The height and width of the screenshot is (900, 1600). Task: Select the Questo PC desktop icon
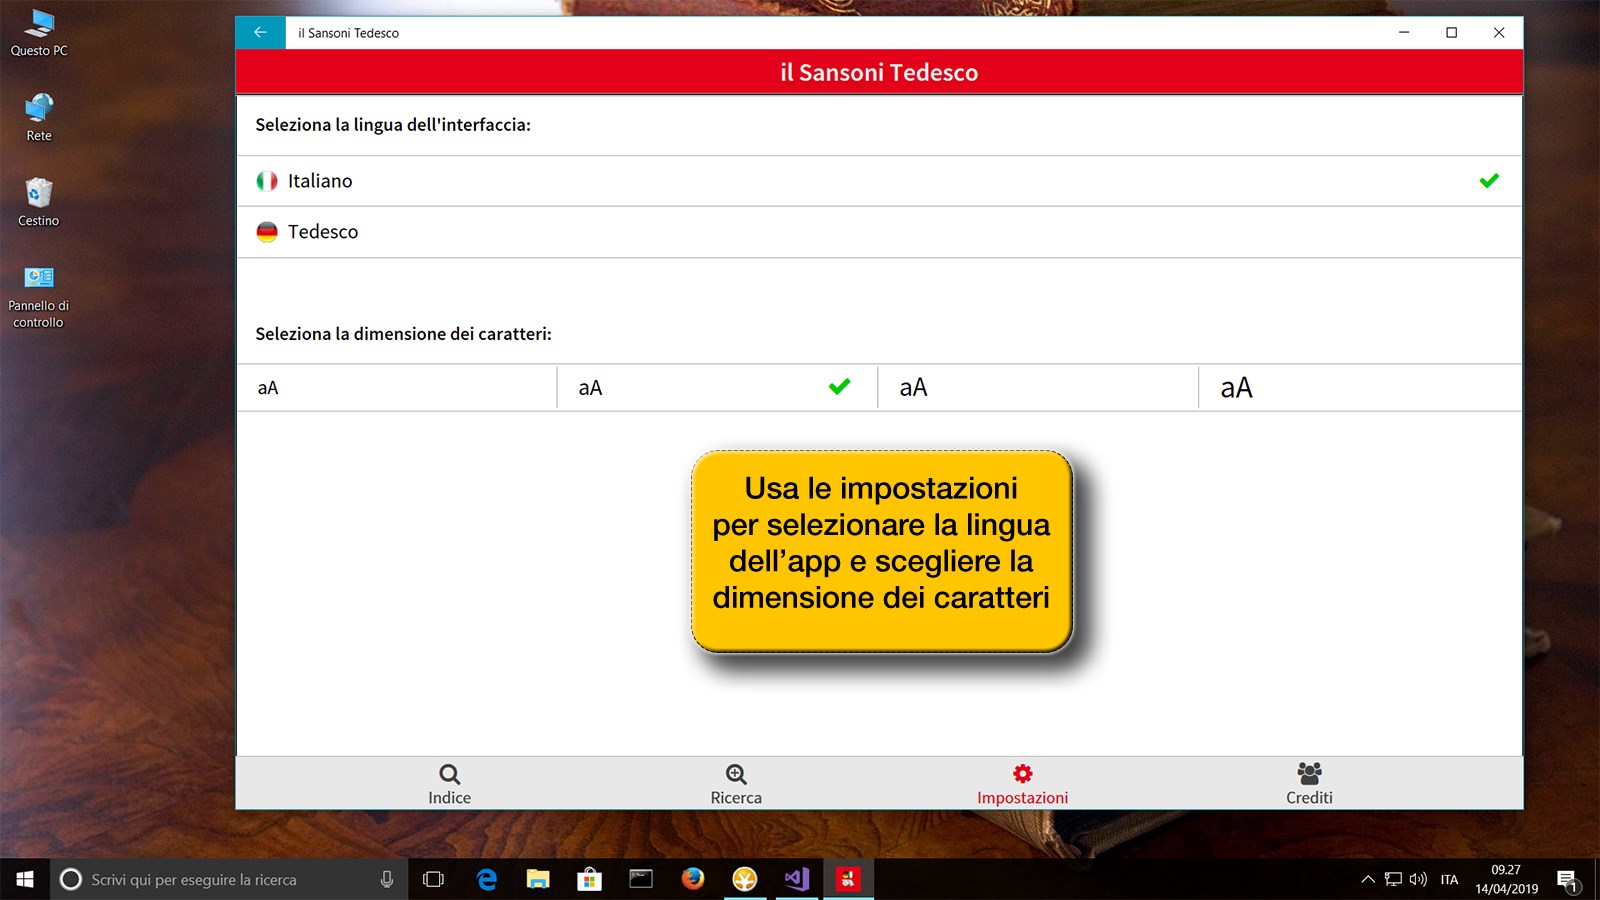point(39,33)
